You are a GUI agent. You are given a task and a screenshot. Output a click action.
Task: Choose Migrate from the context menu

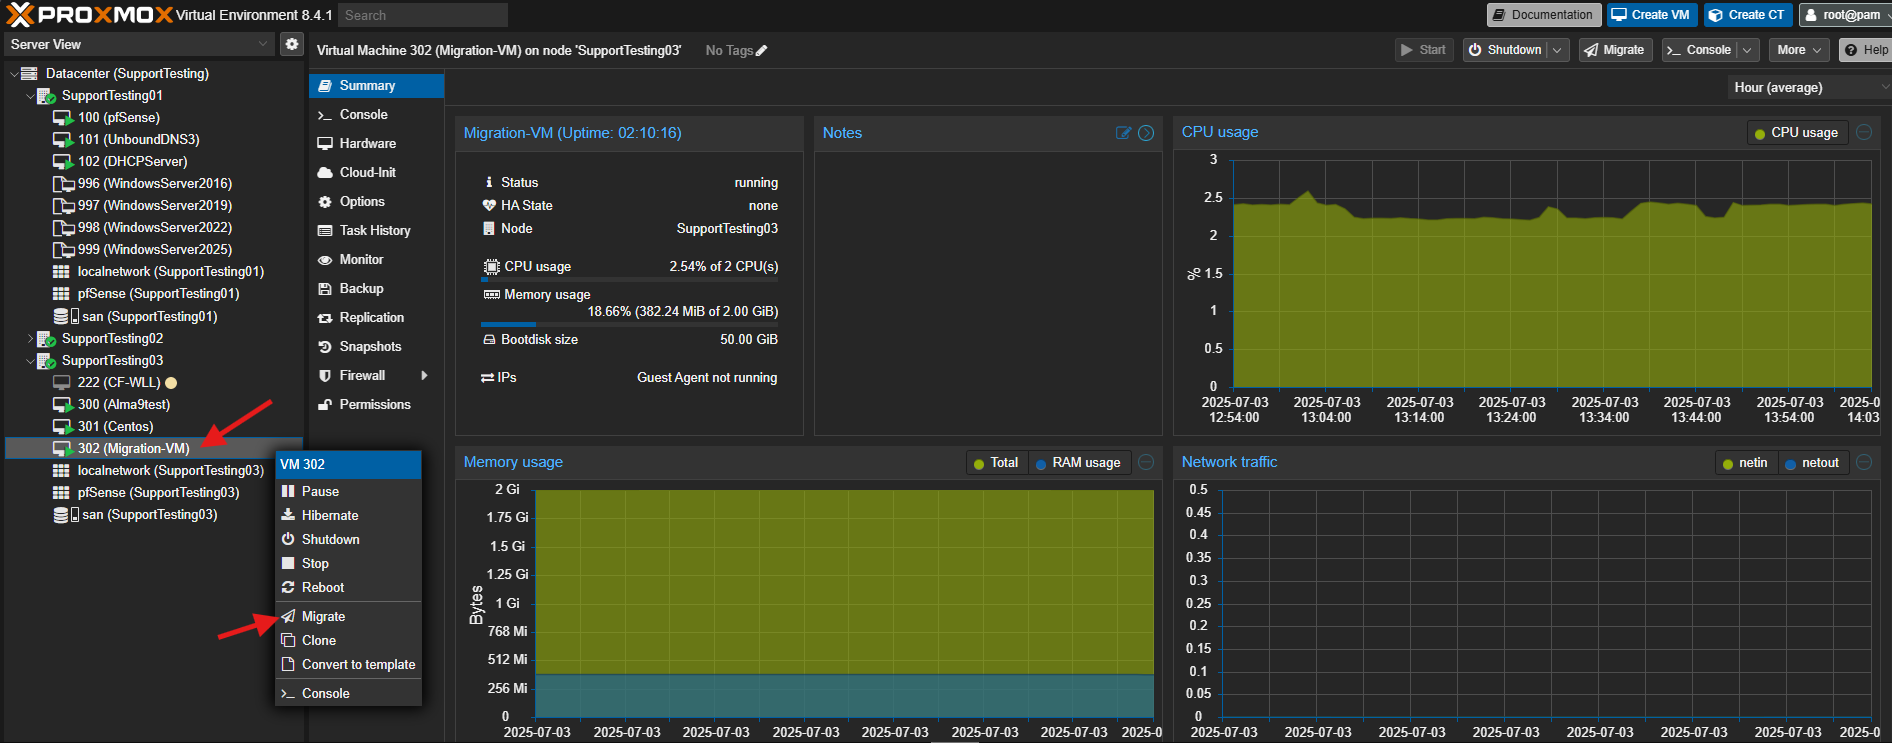(x=348, y=617)
